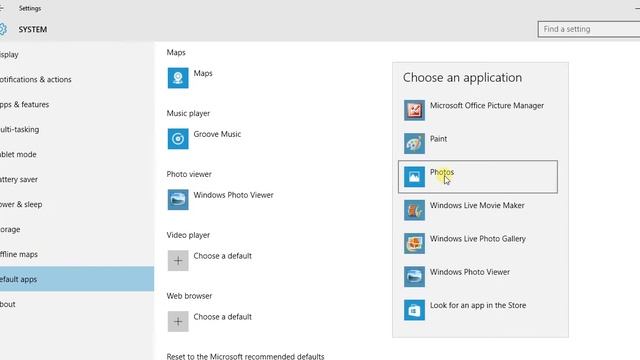The height and width of the screenshot is (360, 640).
Task: Open Offline maps settings
Action: 77,254
